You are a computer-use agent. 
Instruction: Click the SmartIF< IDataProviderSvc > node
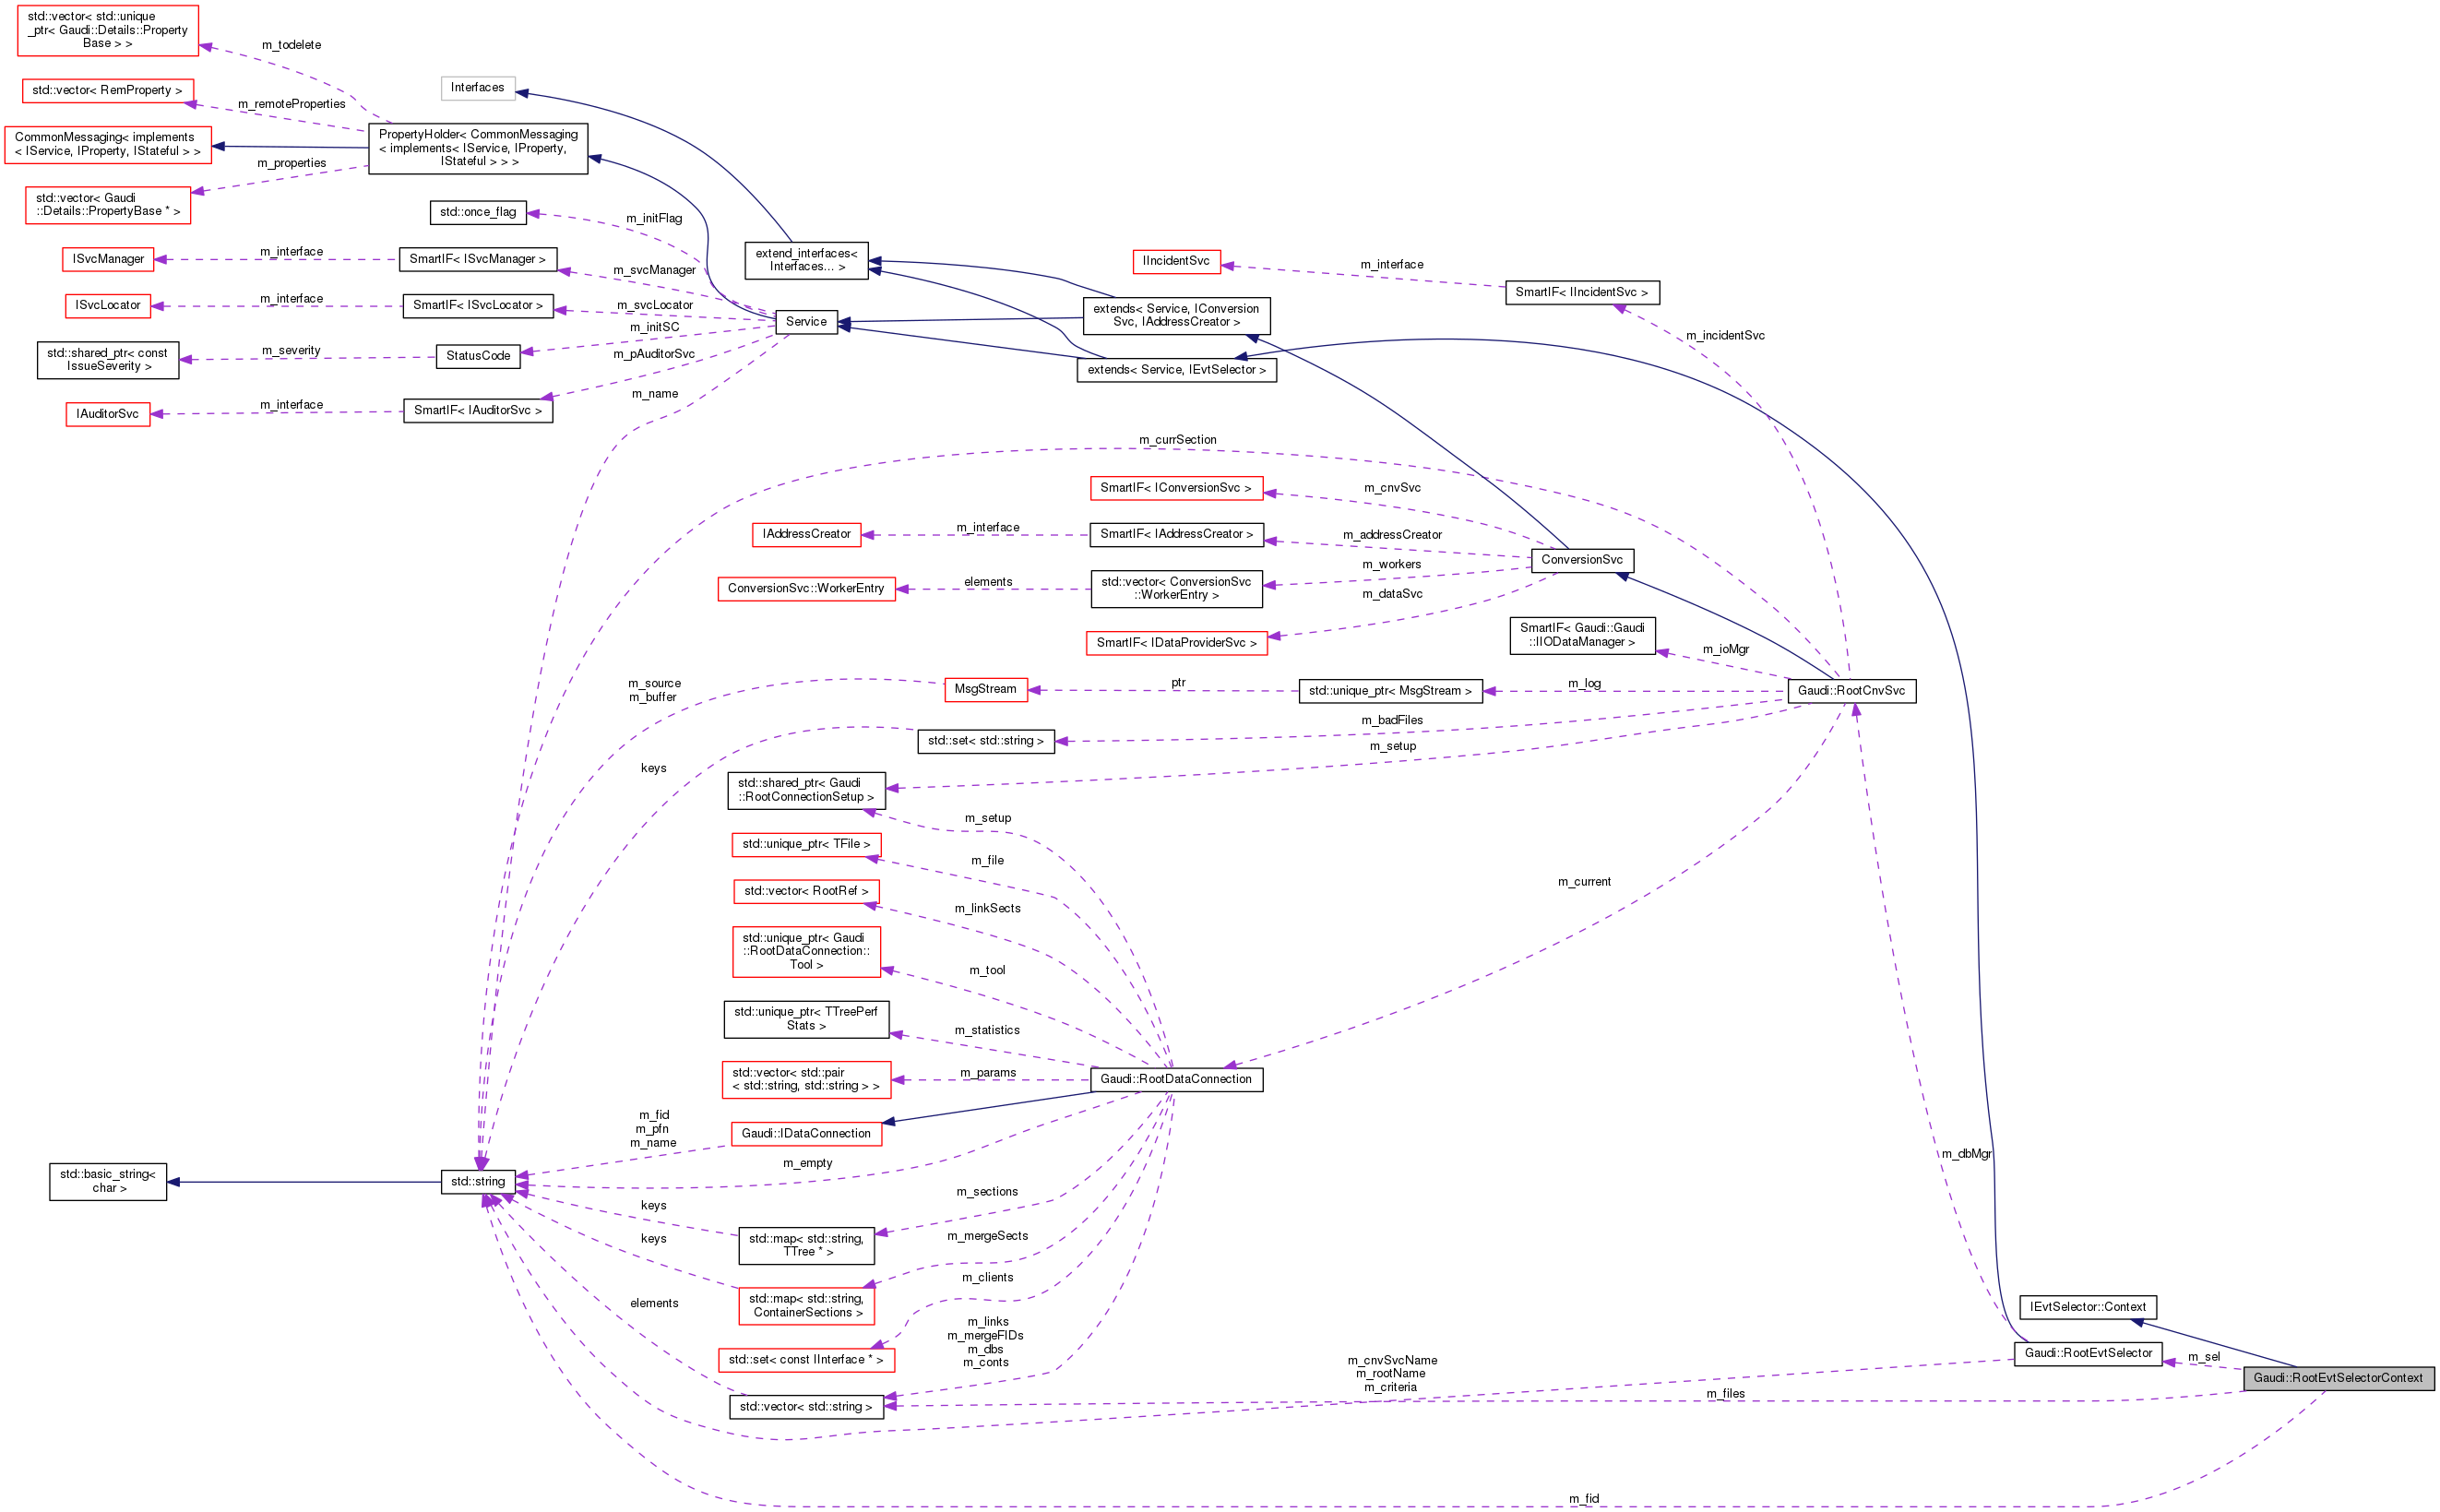pos(1176,643)
